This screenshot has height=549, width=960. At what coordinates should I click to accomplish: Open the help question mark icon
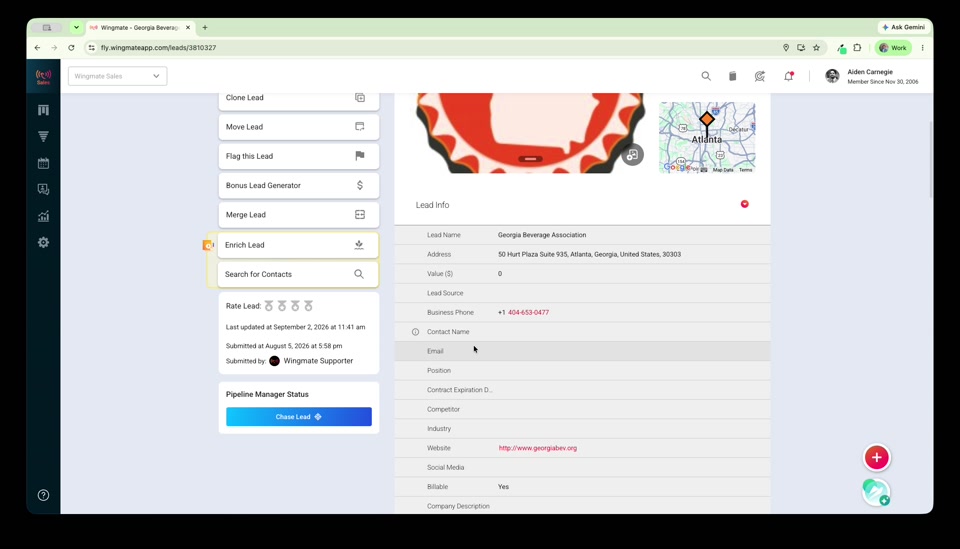coord(43,495)
